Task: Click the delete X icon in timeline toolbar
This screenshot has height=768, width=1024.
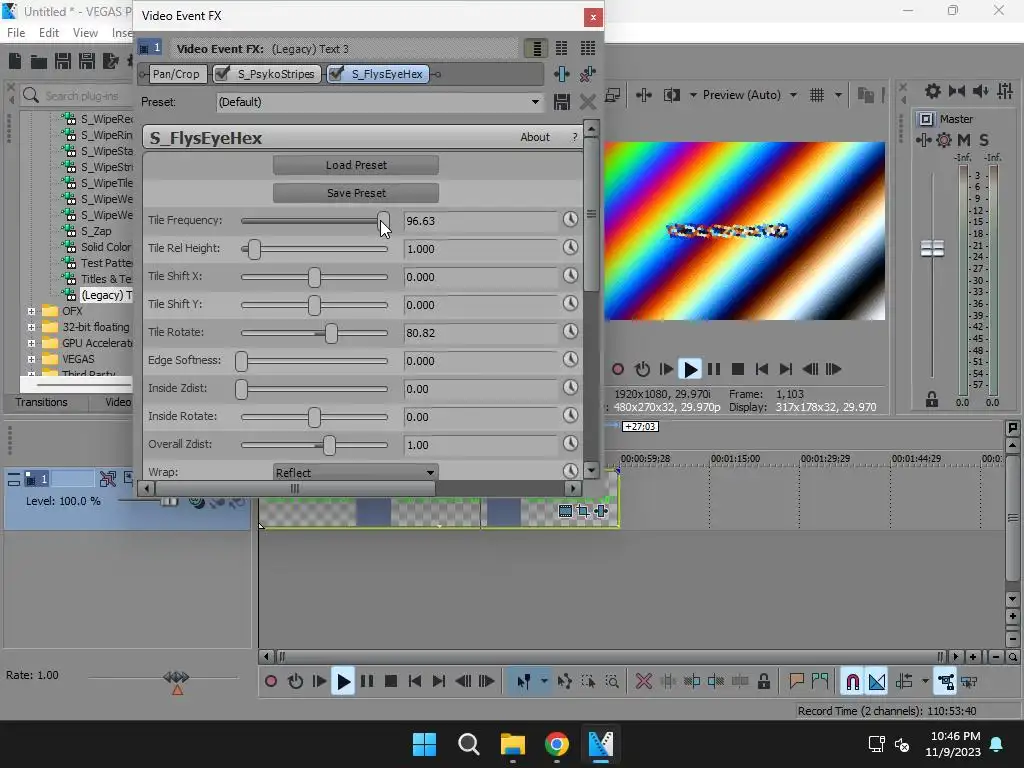Action: coord(643,682)
